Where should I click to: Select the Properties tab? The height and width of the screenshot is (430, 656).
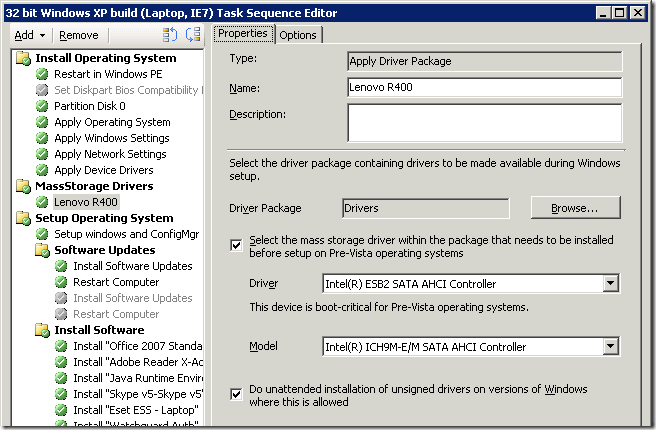click(x=243, y=34)
